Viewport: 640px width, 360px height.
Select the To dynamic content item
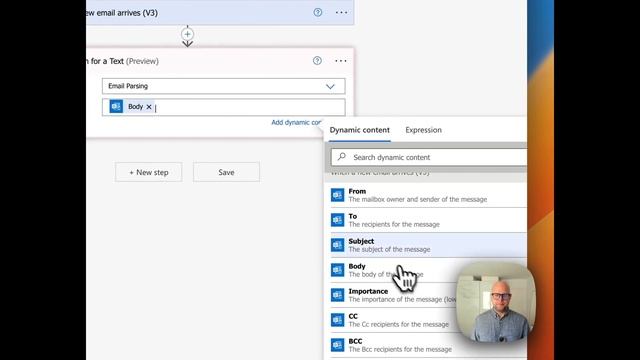[x=428, y=220]
